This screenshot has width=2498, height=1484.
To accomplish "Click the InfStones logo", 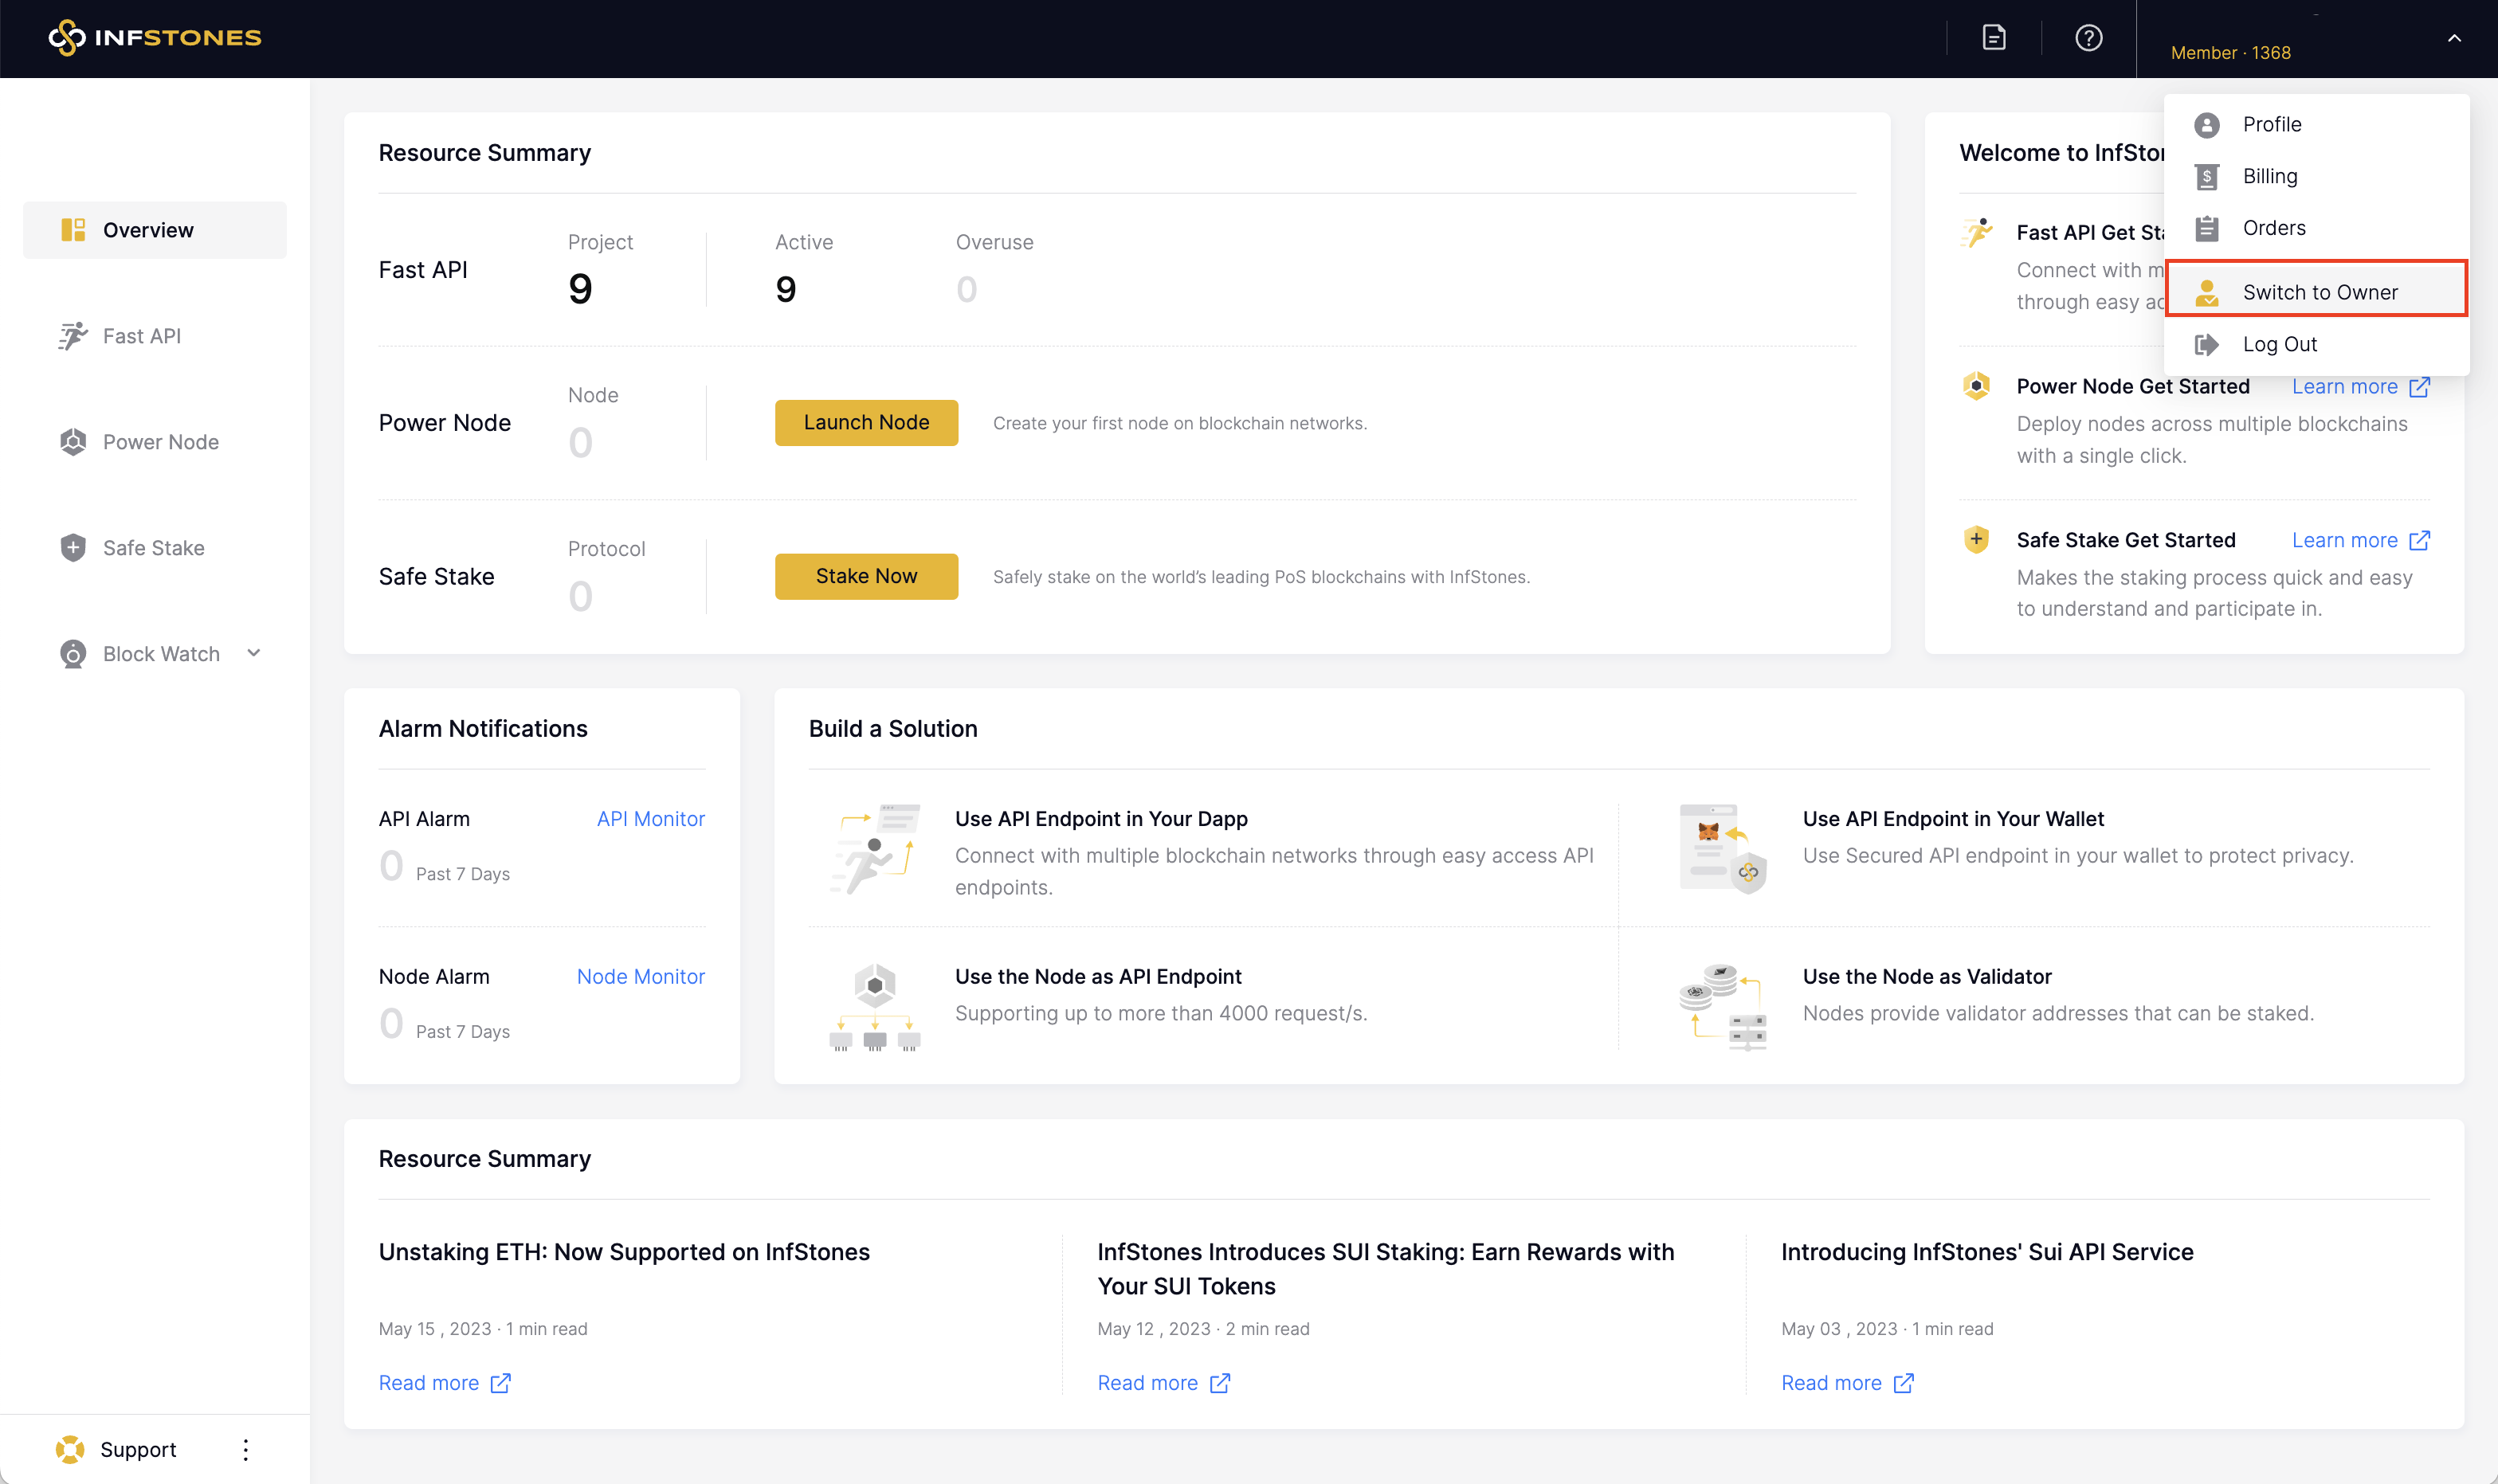I will click(155, 38).
